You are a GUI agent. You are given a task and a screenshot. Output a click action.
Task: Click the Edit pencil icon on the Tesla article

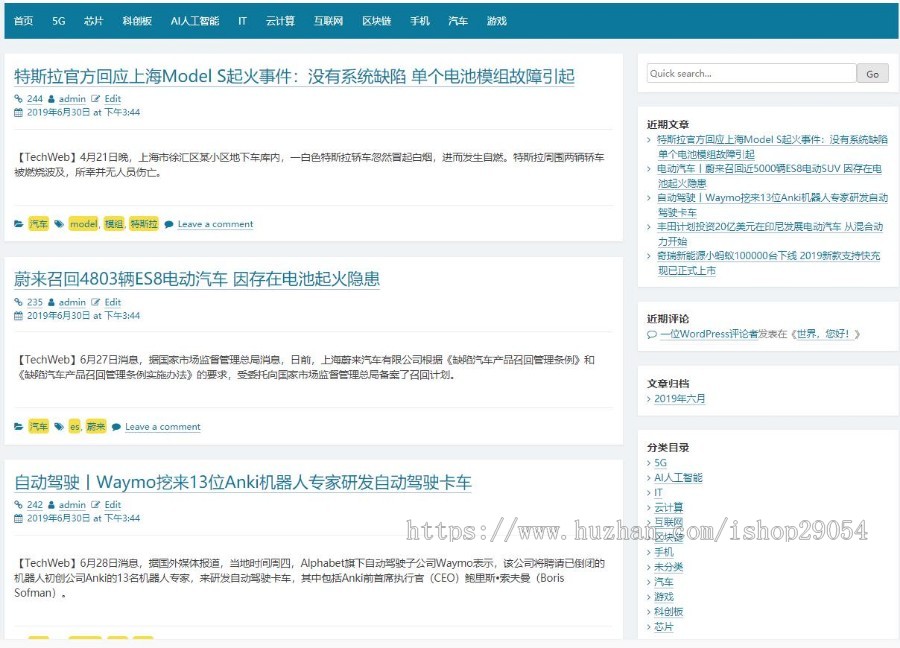[96, 99]
